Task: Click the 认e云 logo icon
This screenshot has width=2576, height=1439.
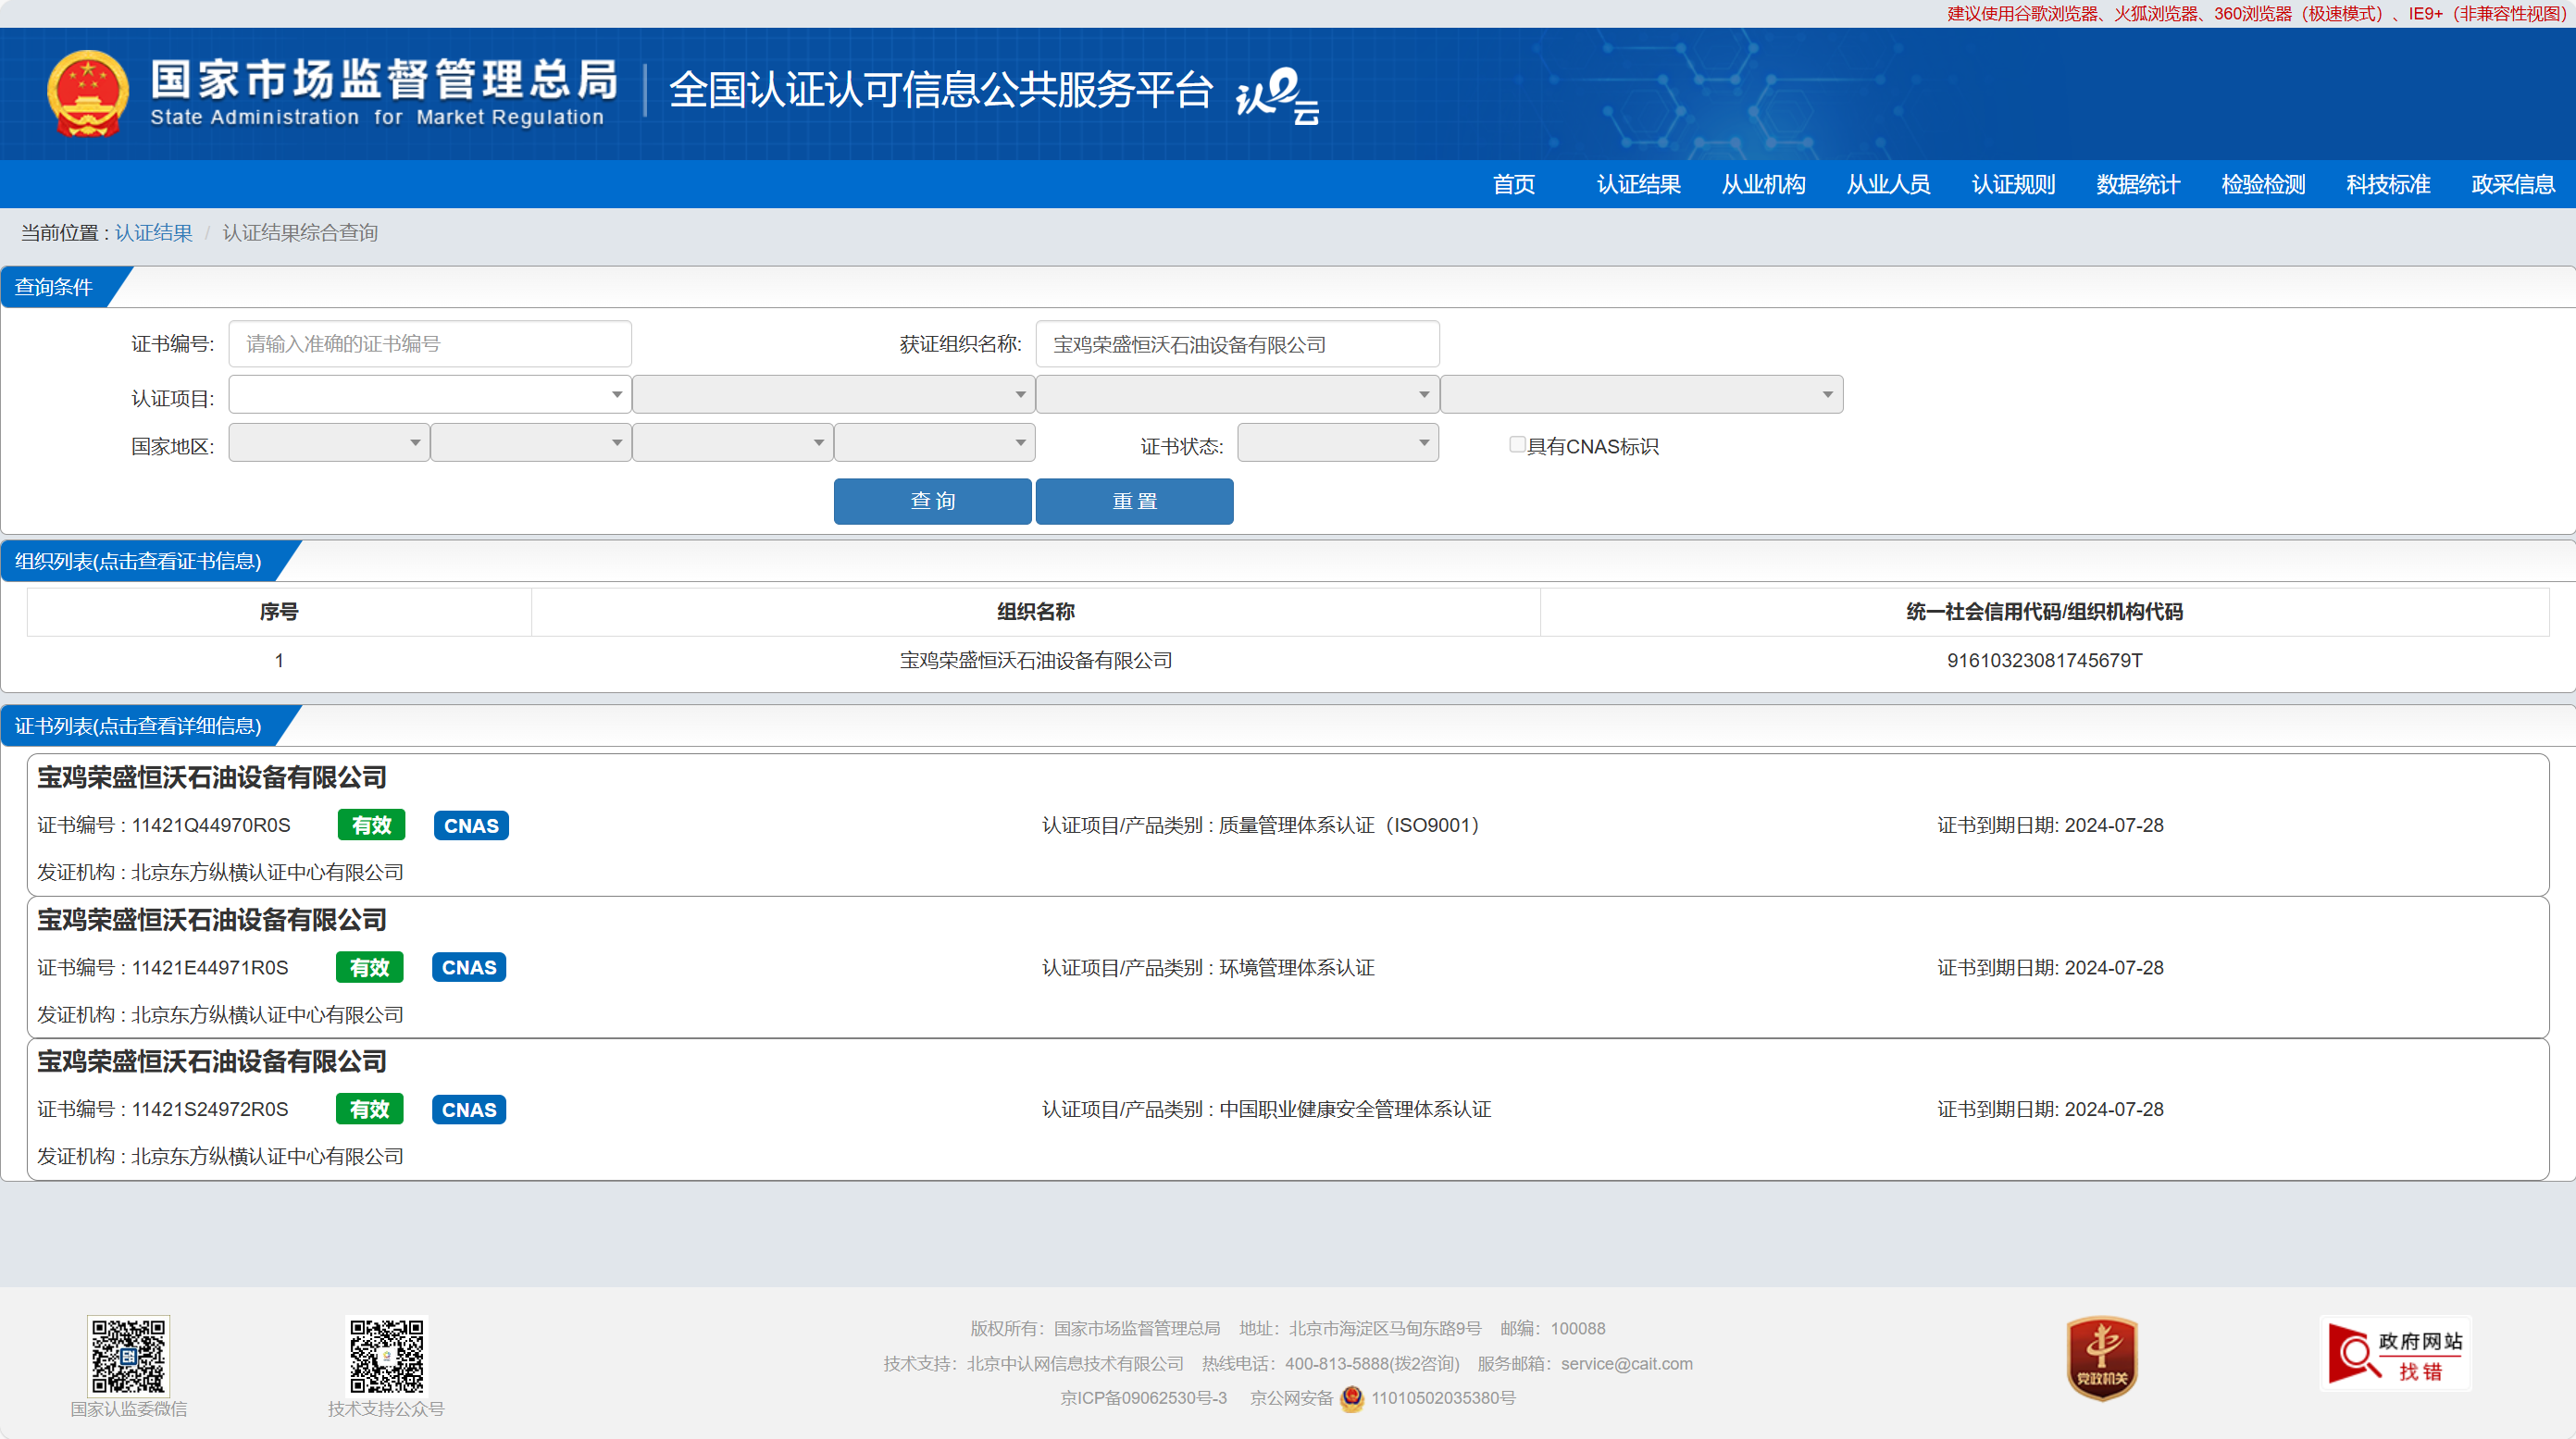Action: (1278, 96)
